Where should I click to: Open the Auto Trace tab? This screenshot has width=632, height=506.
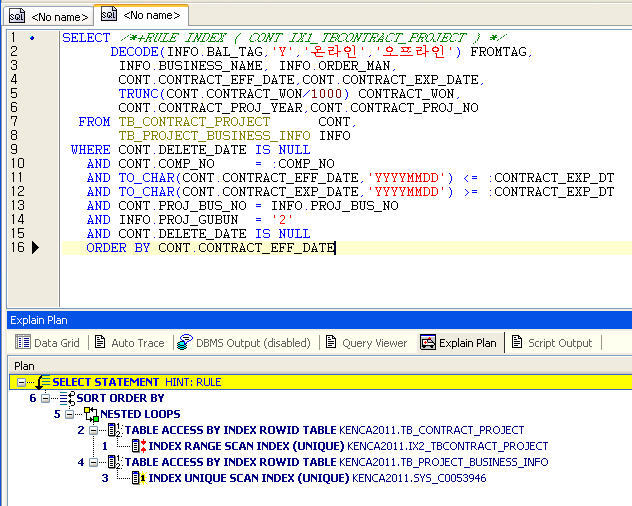[x=129, y=343]
